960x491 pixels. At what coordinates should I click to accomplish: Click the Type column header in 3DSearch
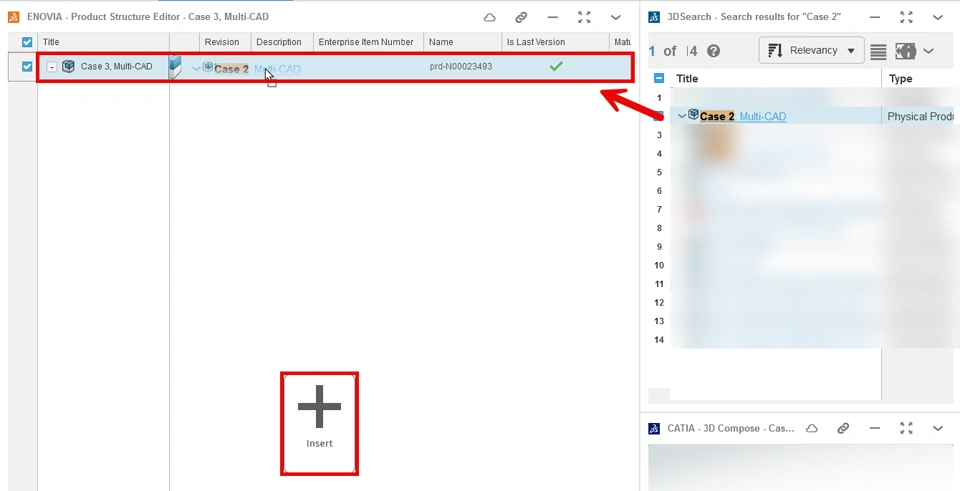[901, 78]
